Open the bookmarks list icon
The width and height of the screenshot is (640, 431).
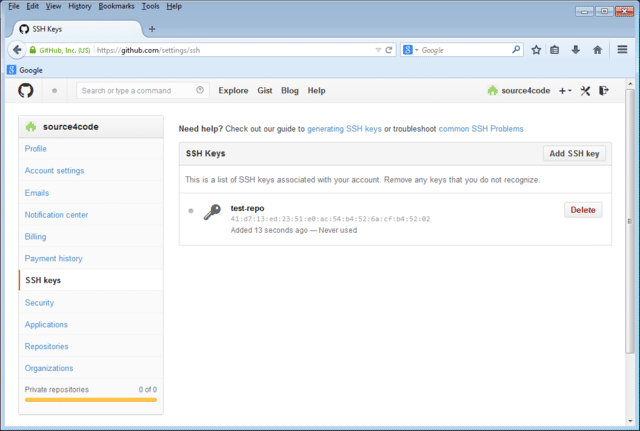click(x=555, y=50)
